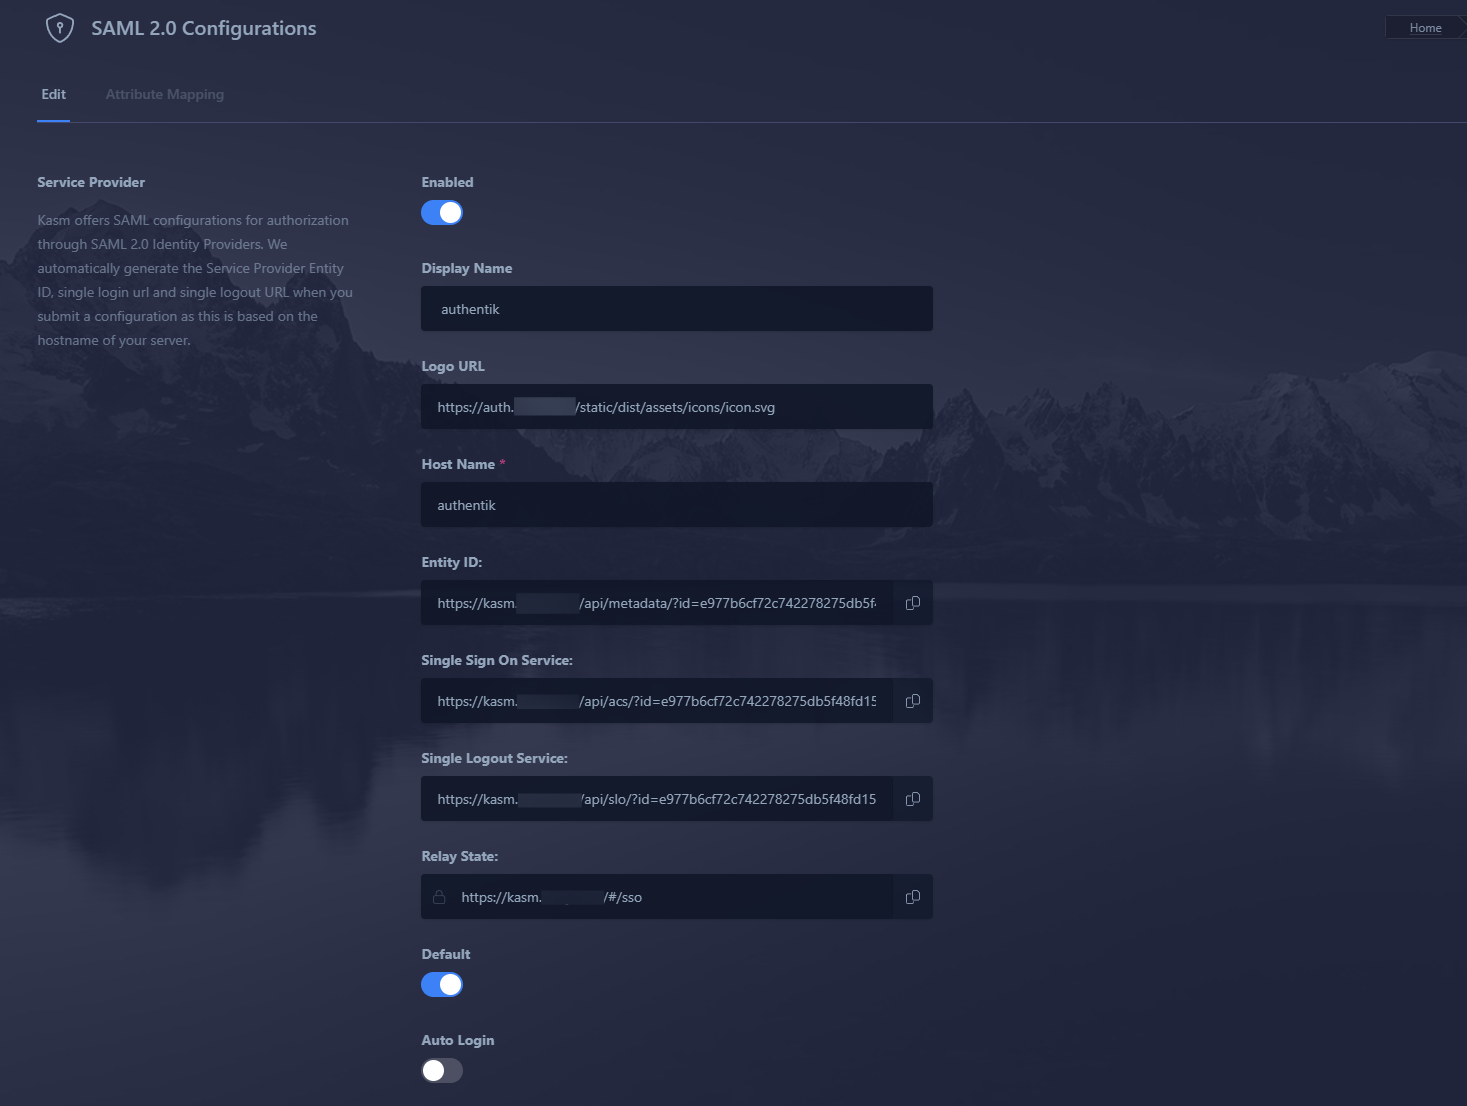Click the Relay State text field

tap(657, 897)
